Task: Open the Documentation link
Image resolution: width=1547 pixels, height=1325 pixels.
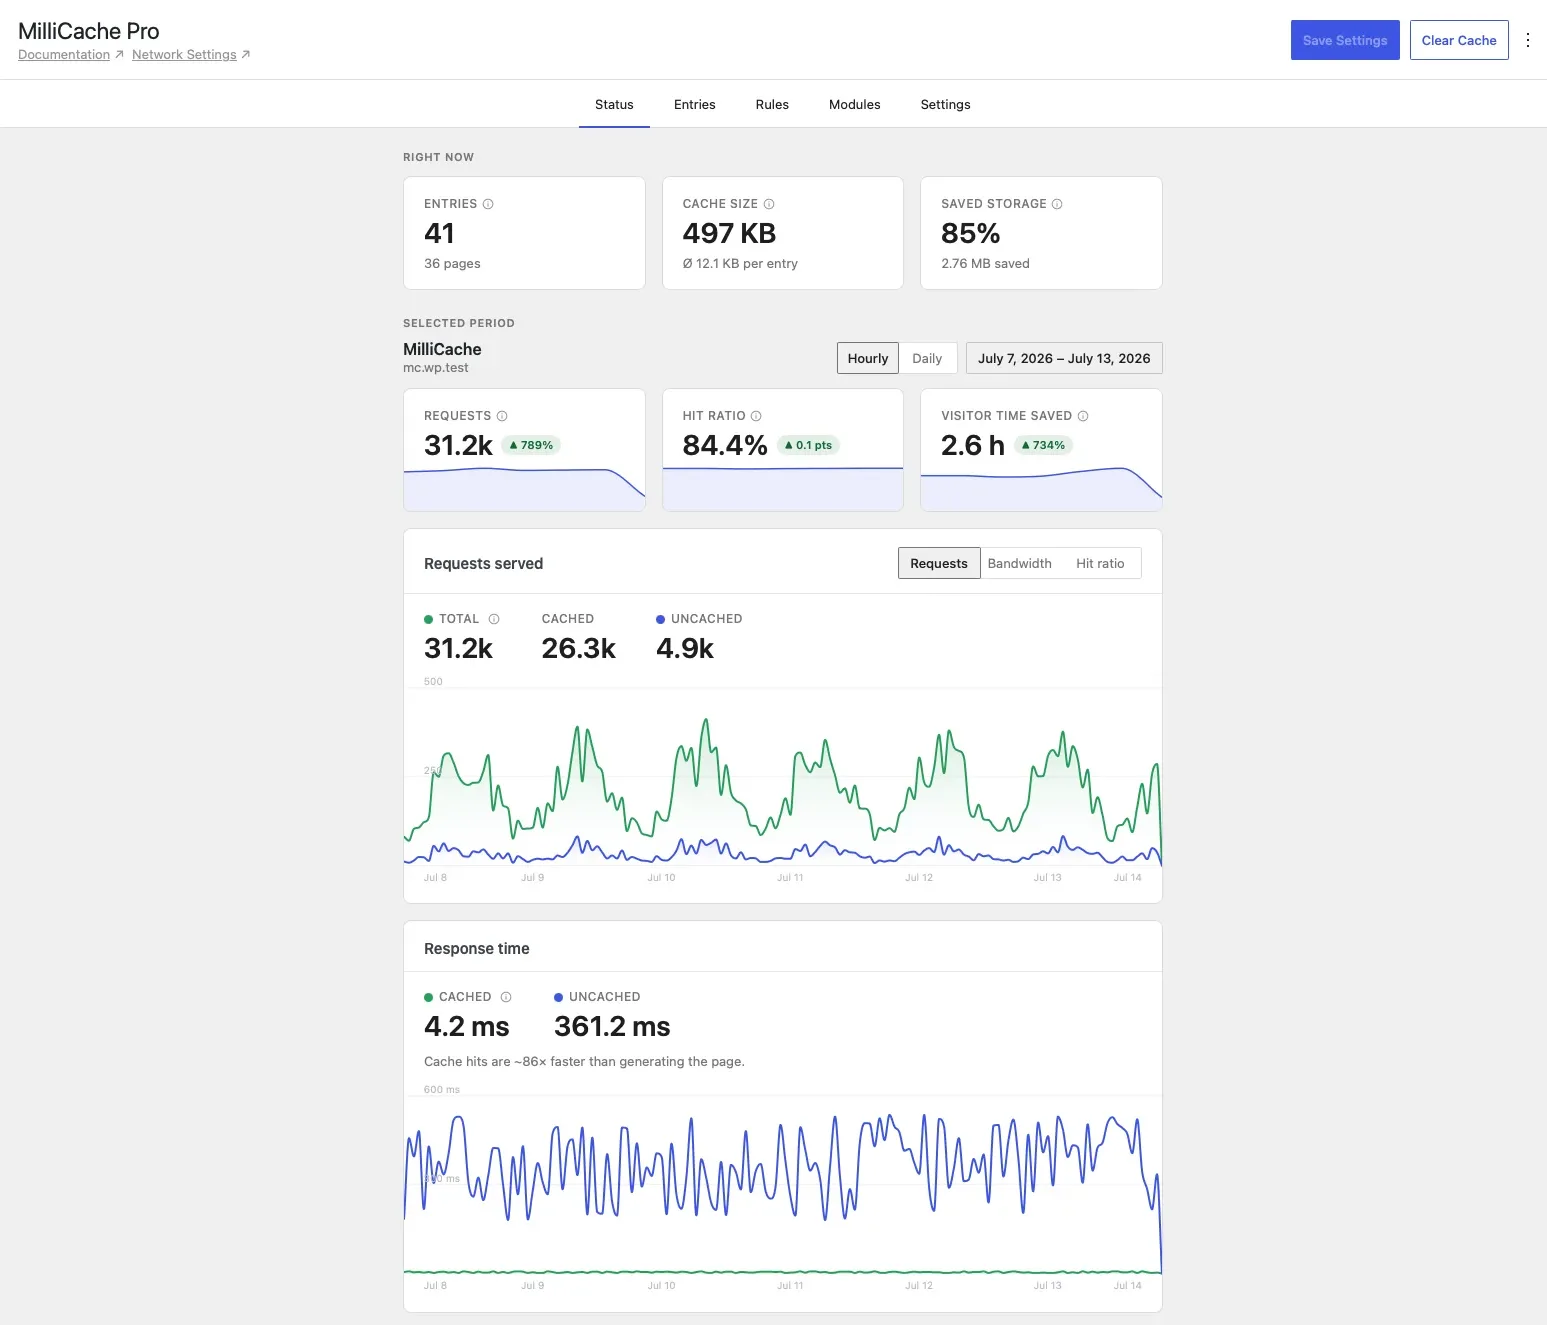Action: tap(64, 54)
